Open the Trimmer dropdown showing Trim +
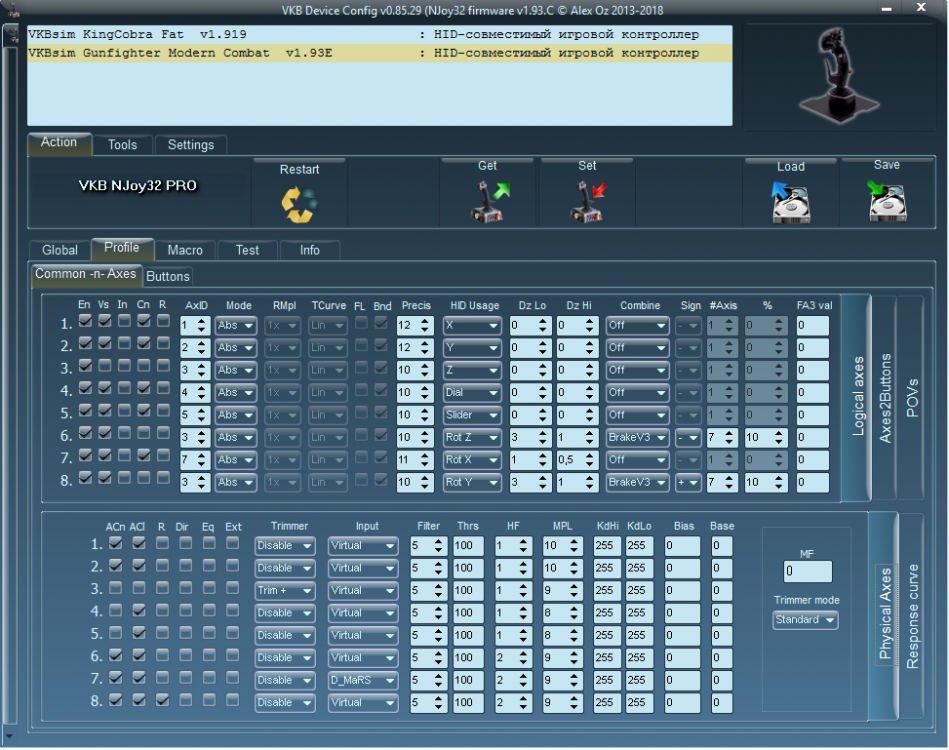Image resolution: width=949 pixels, height=750 pixels. (284, 591)
